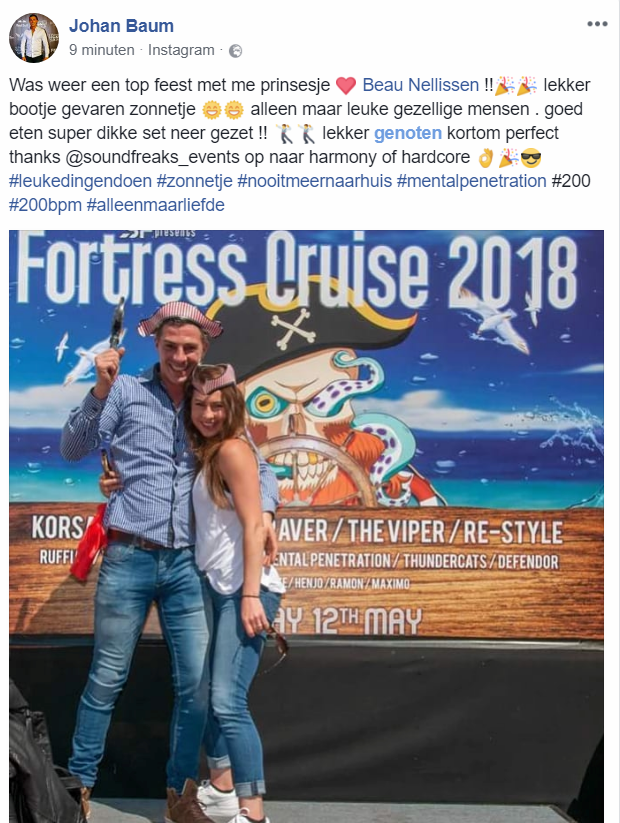Open Johan Baum's profile name link
The height and width of the screenshot is (823, 620).
(x=121, y=26)
